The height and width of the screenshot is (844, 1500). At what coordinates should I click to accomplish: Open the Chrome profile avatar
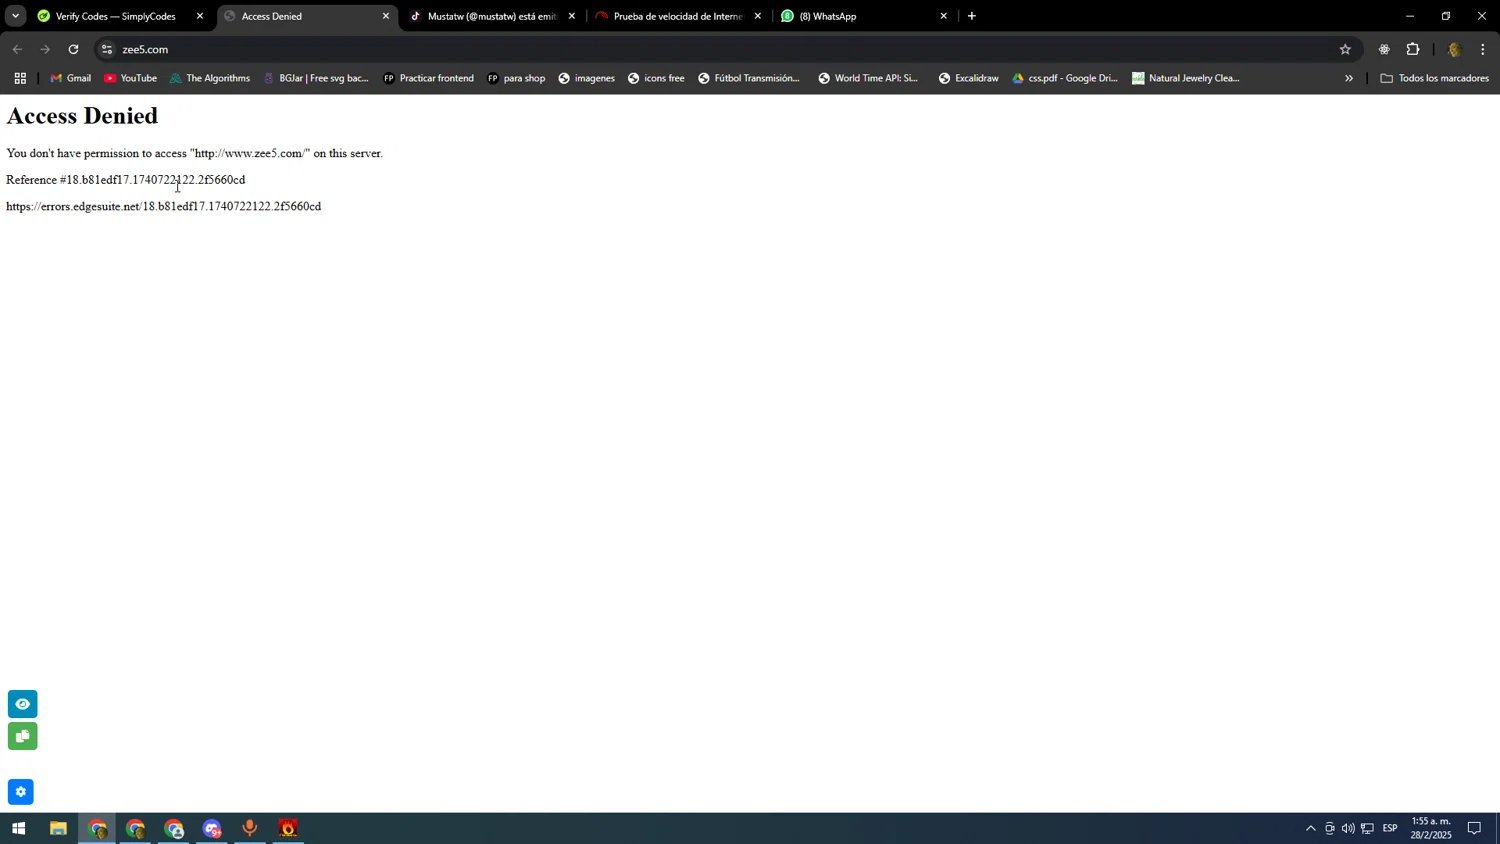(1454, 49)
